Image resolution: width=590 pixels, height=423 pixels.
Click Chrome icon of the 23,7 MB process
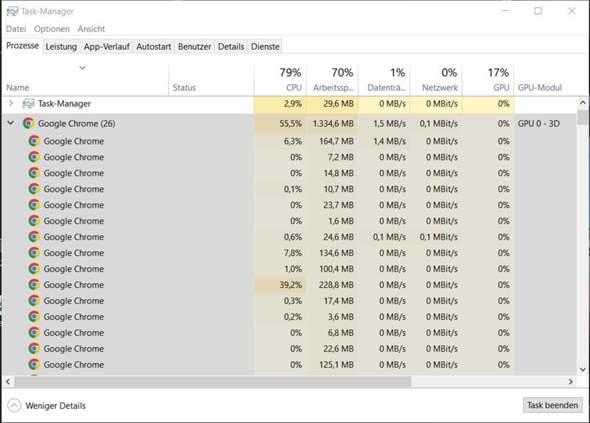34,205
